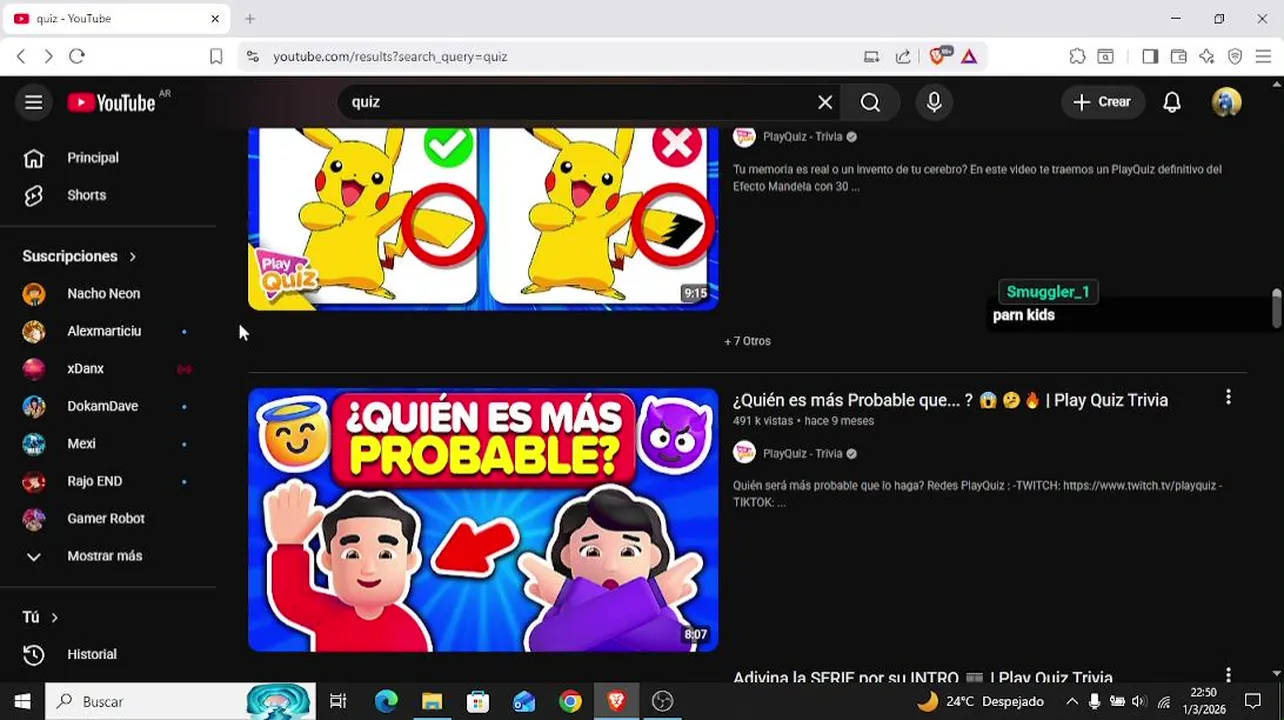Click the PlayQuiz avatar on the Mandela video

[744, 137]
